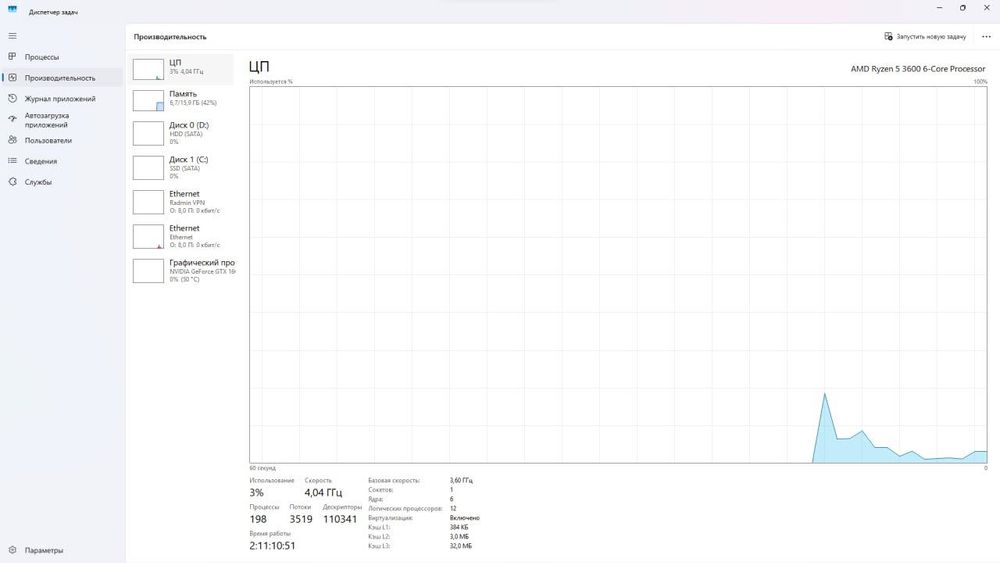Click the L3 cache 32,0 МБ value

(x=460, y=546)
